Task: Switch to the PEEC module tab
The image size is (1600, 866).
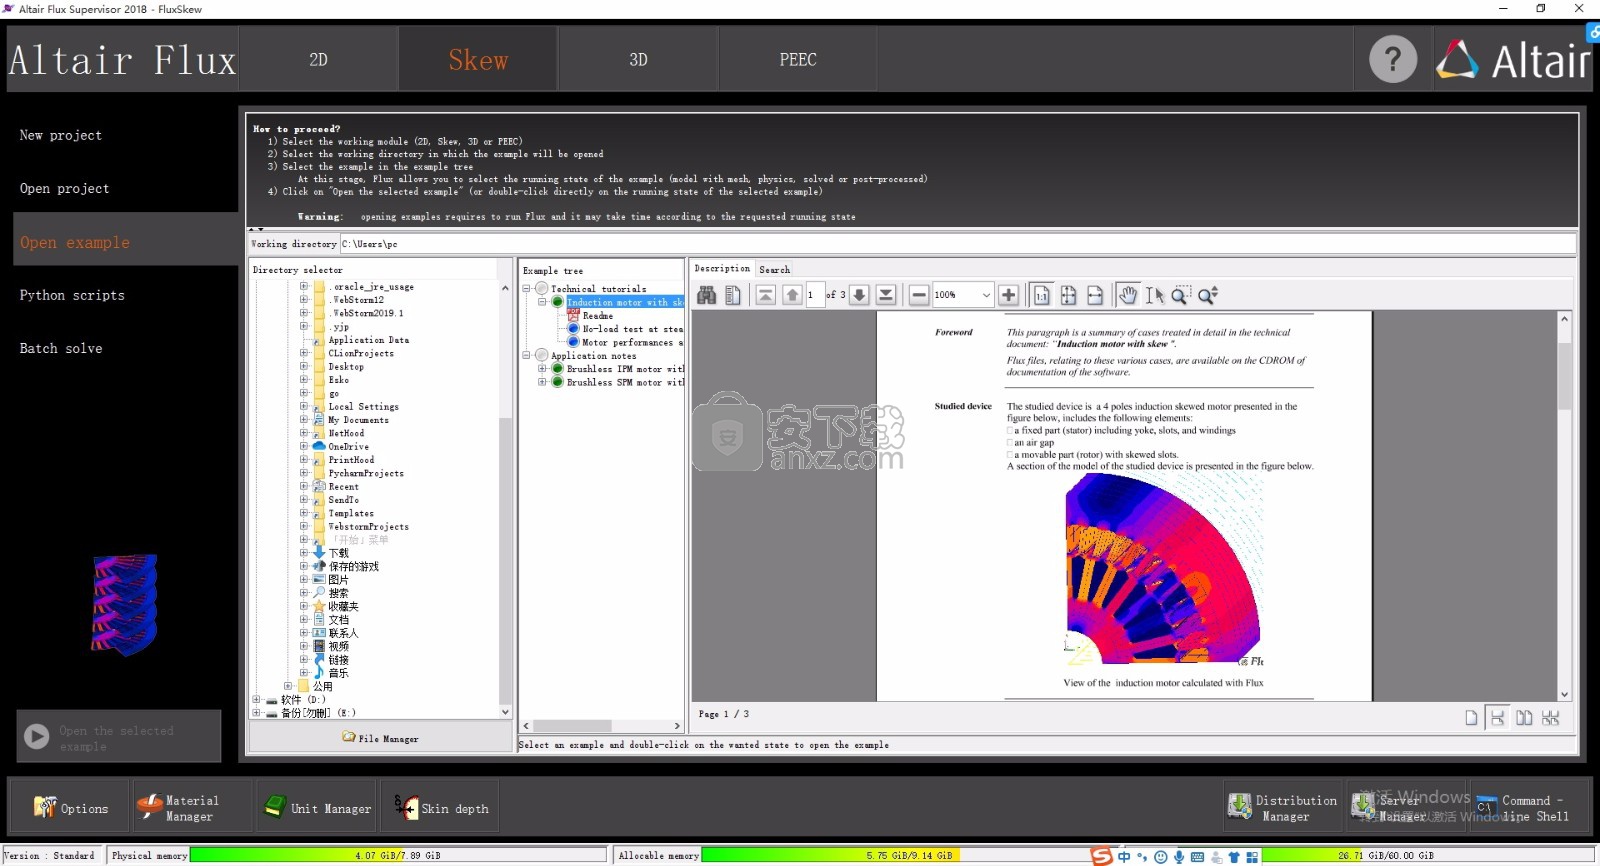Action: point(798,59)
